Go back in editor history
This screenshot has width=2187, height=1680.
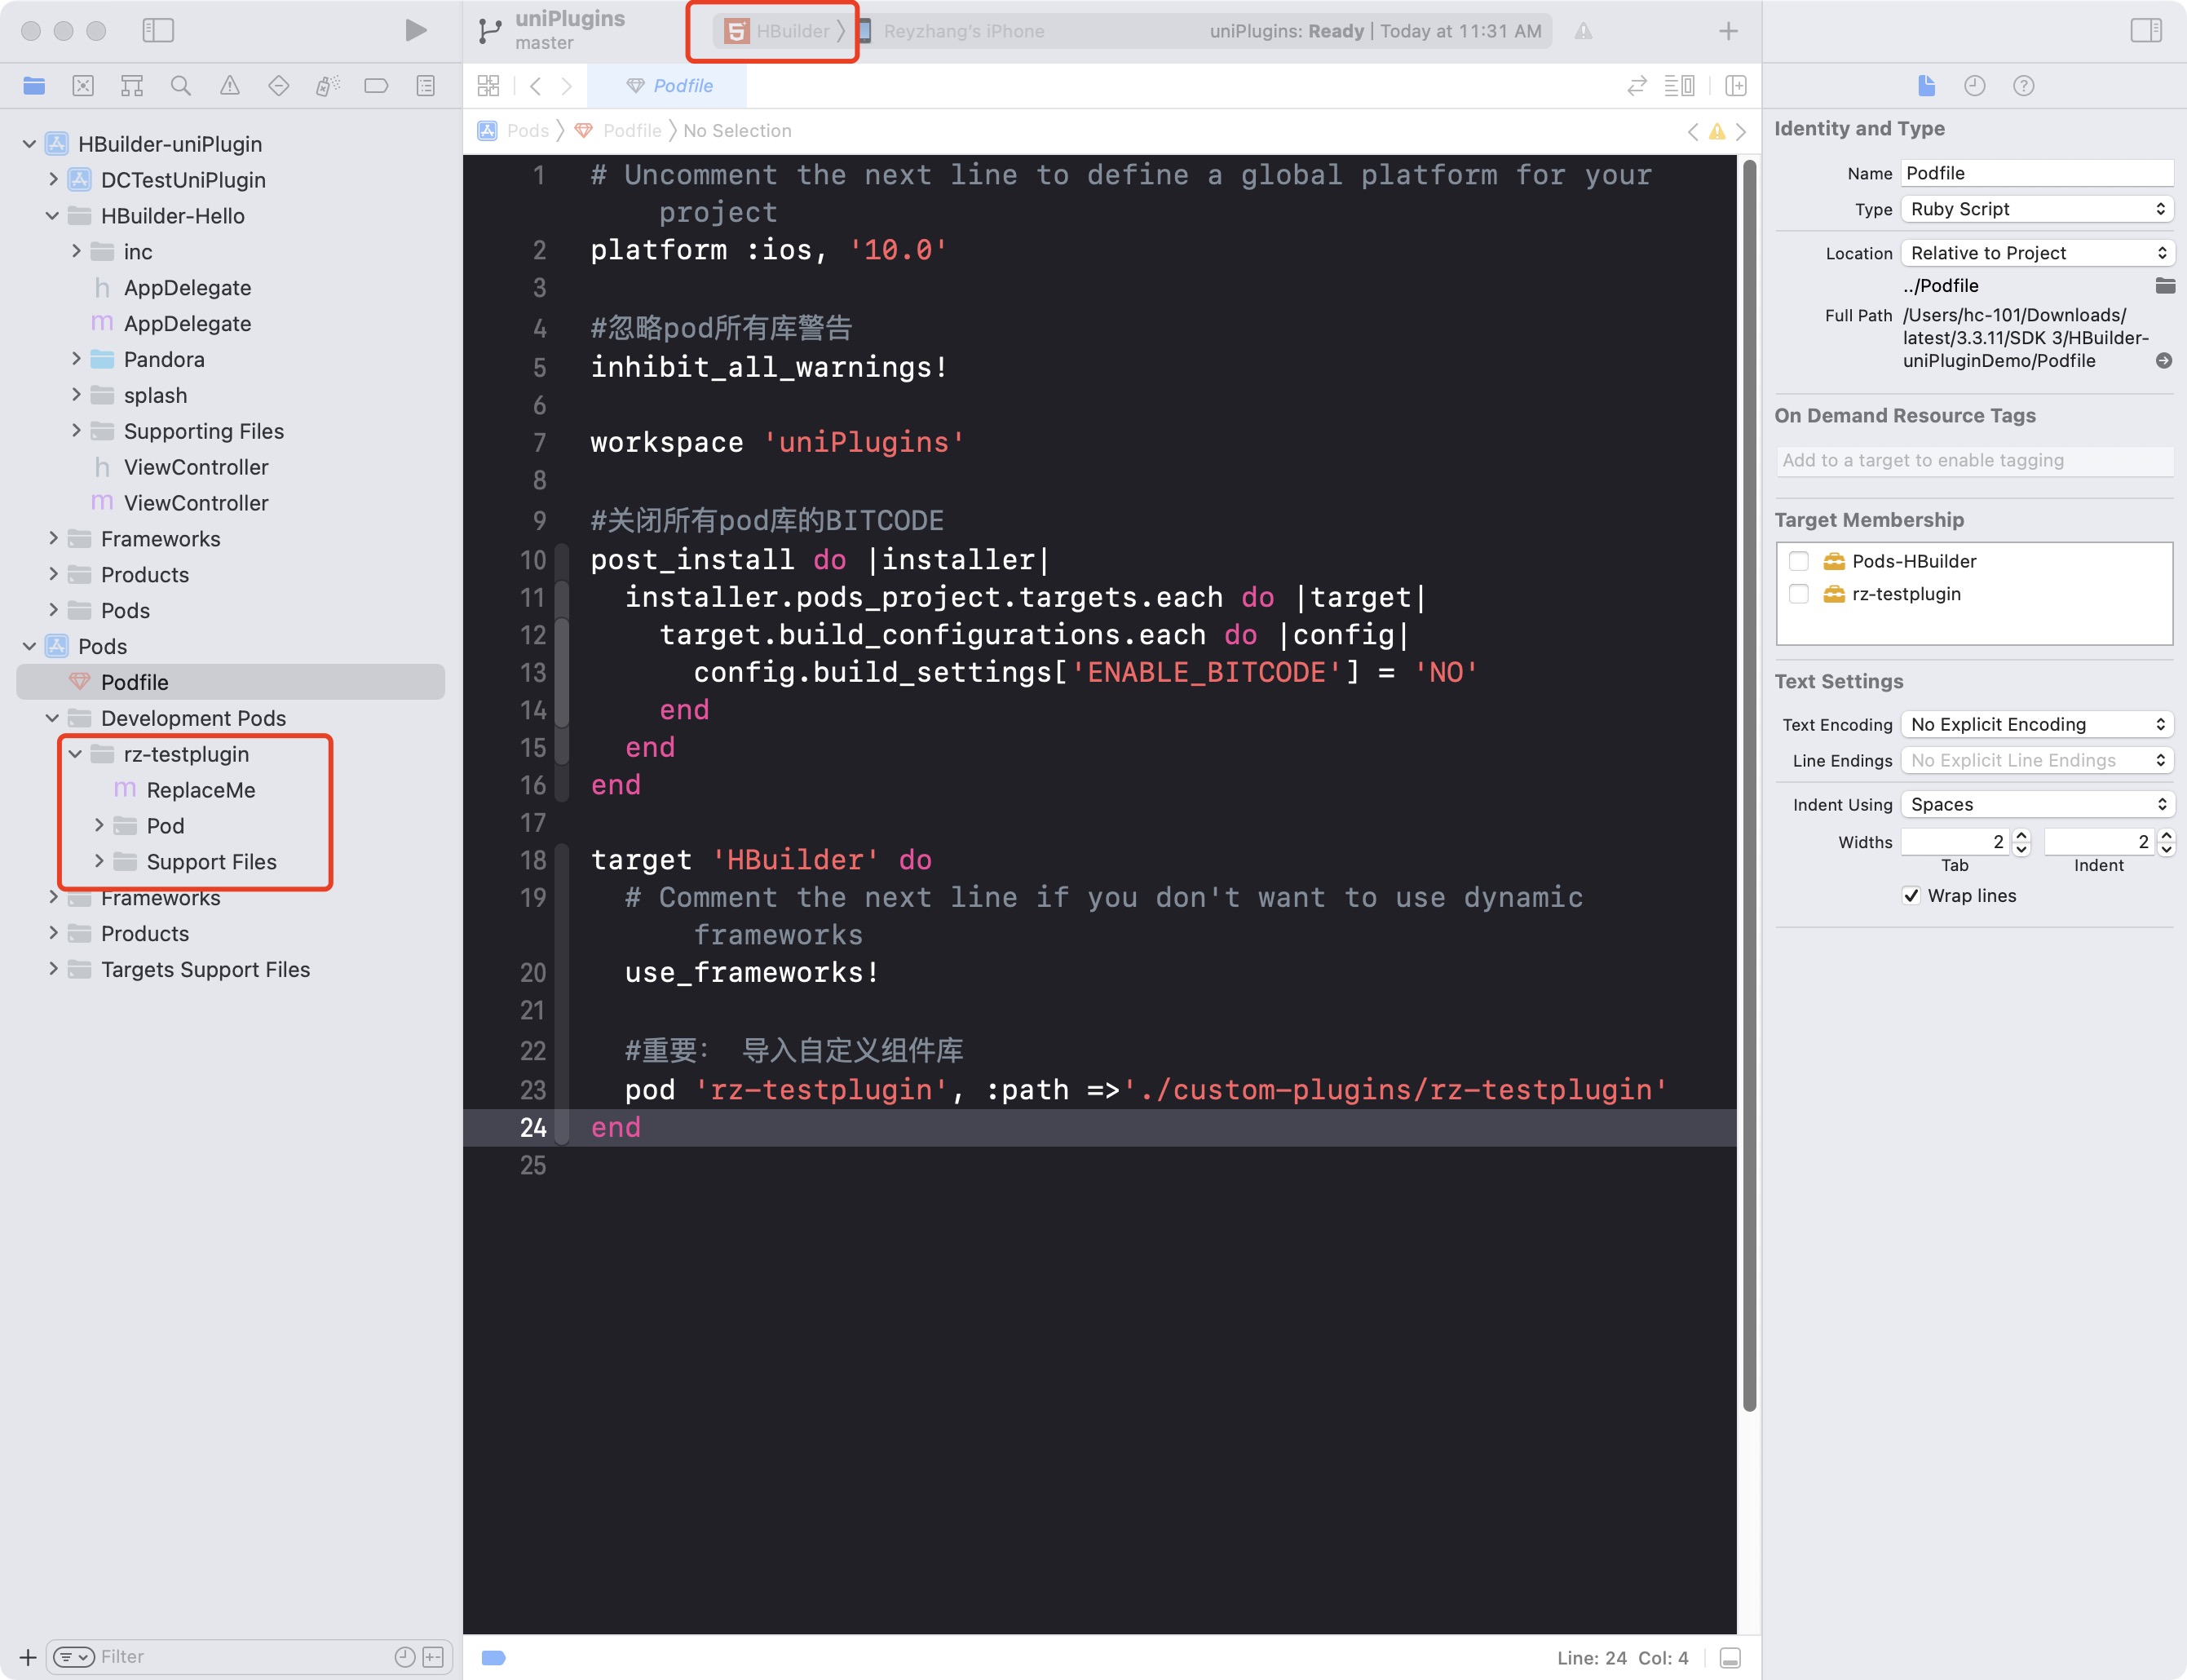coord(536,86)
